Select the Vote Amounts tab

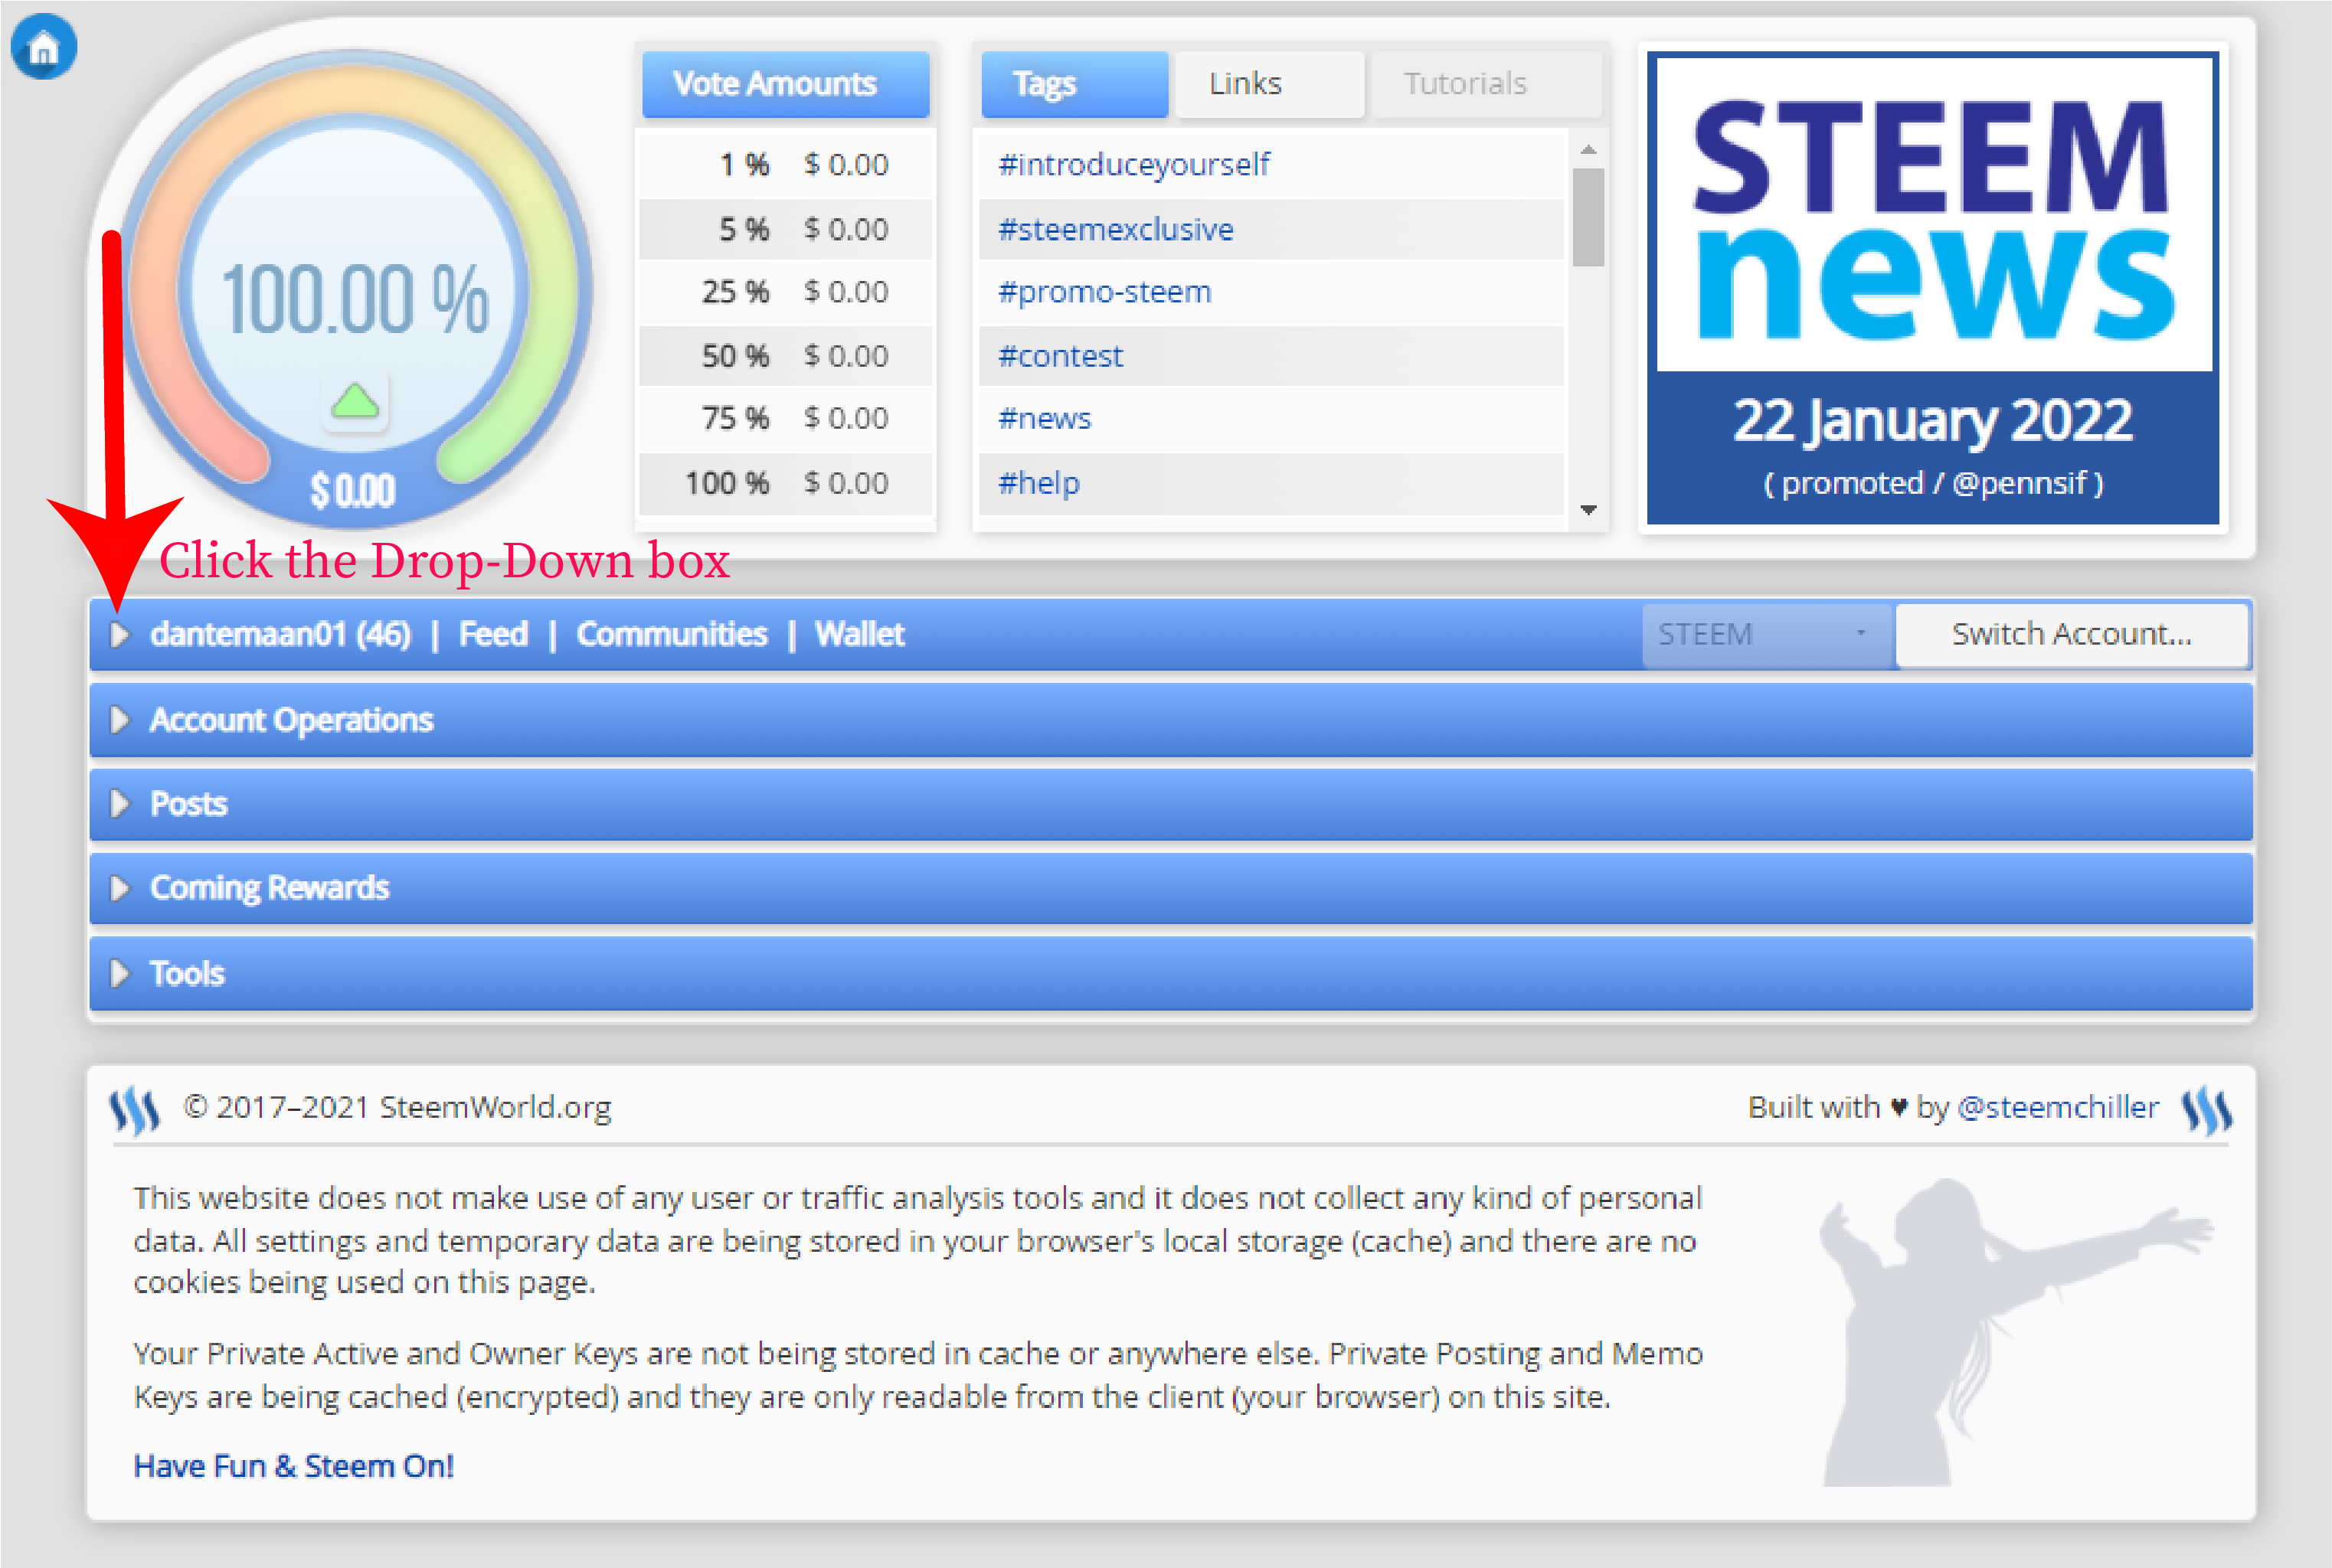click(x=785, y=84)
